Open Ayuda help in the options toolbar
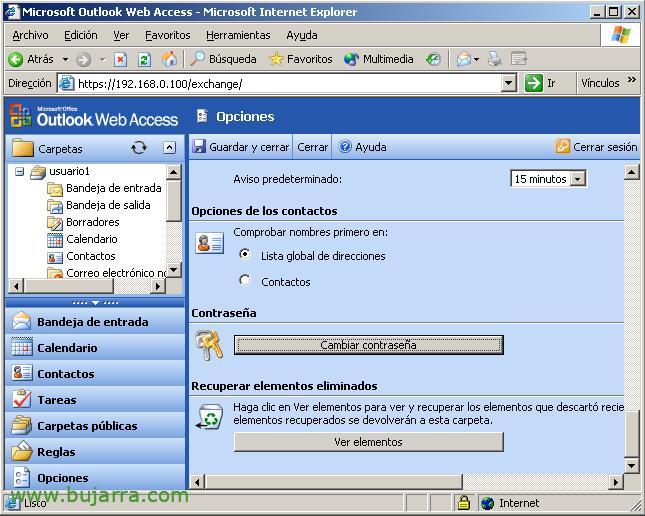Image resolution: width=645 pixels, height=516 pixels. point(362,147)
